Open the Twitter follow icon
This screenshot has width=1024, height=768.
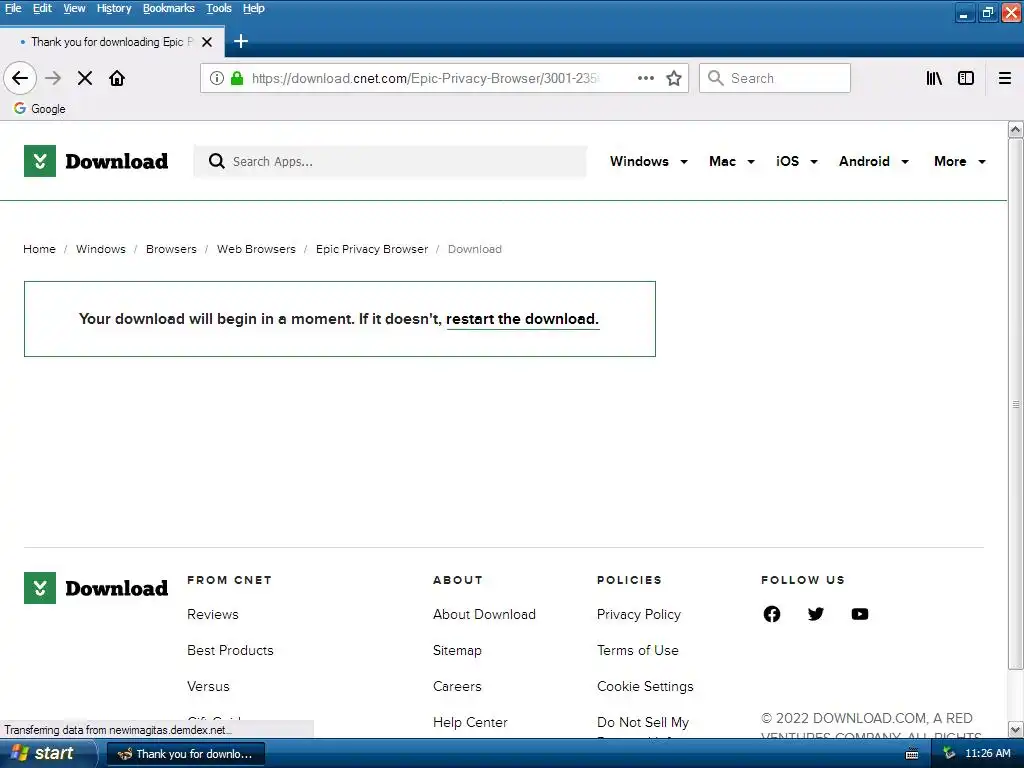(x=815, y=614)
